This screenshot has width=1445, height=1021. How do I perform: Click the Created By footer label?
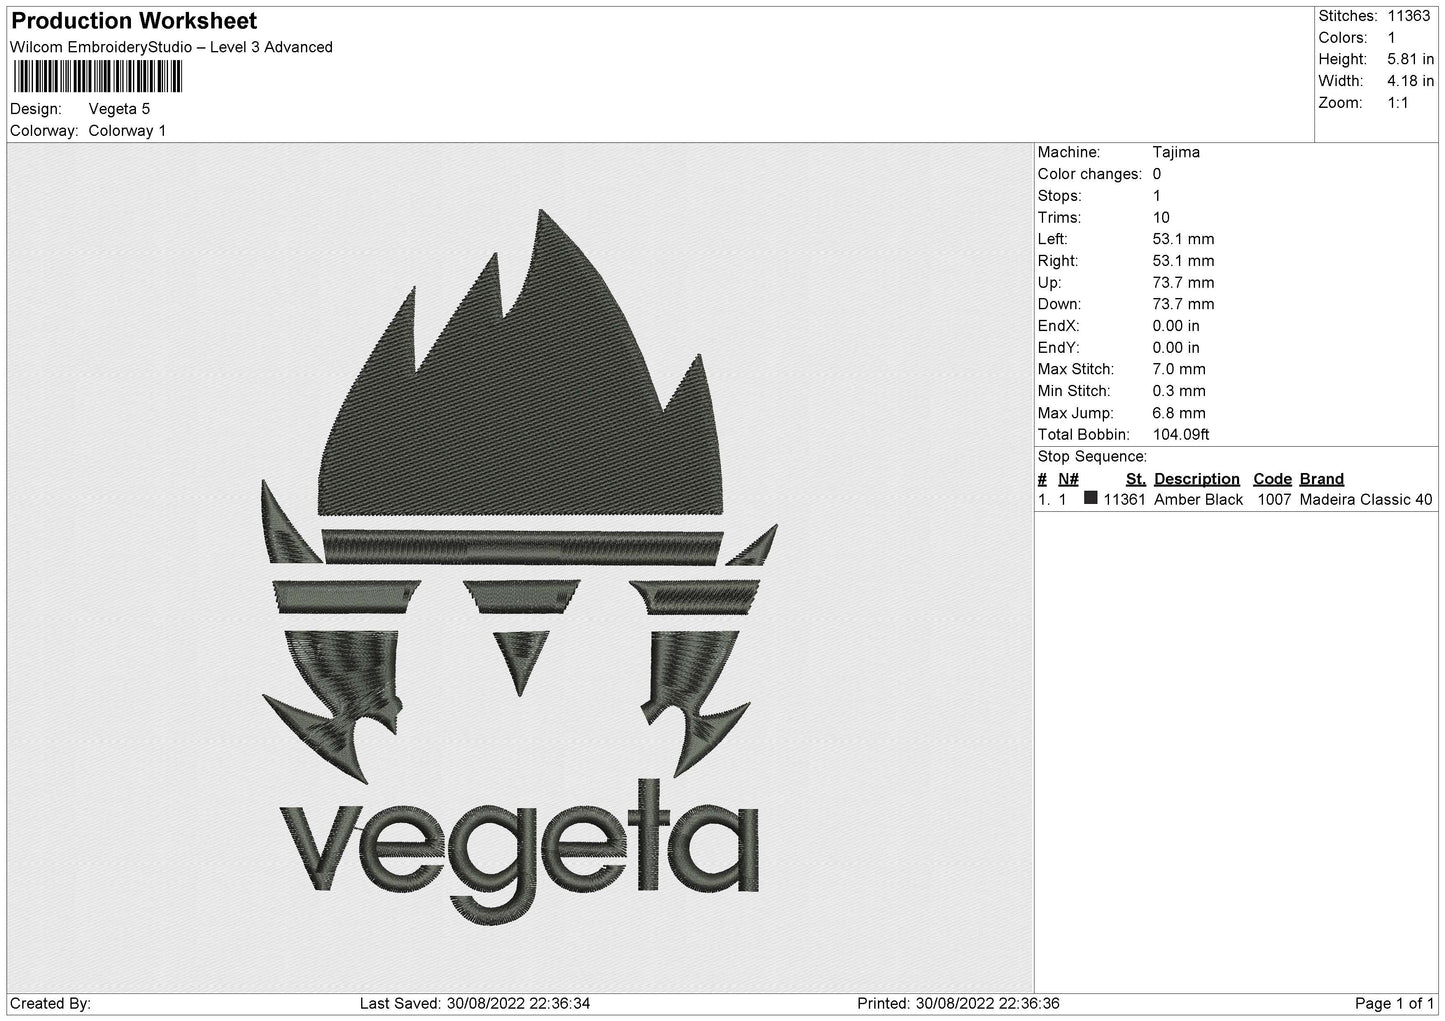(50, 1003)
